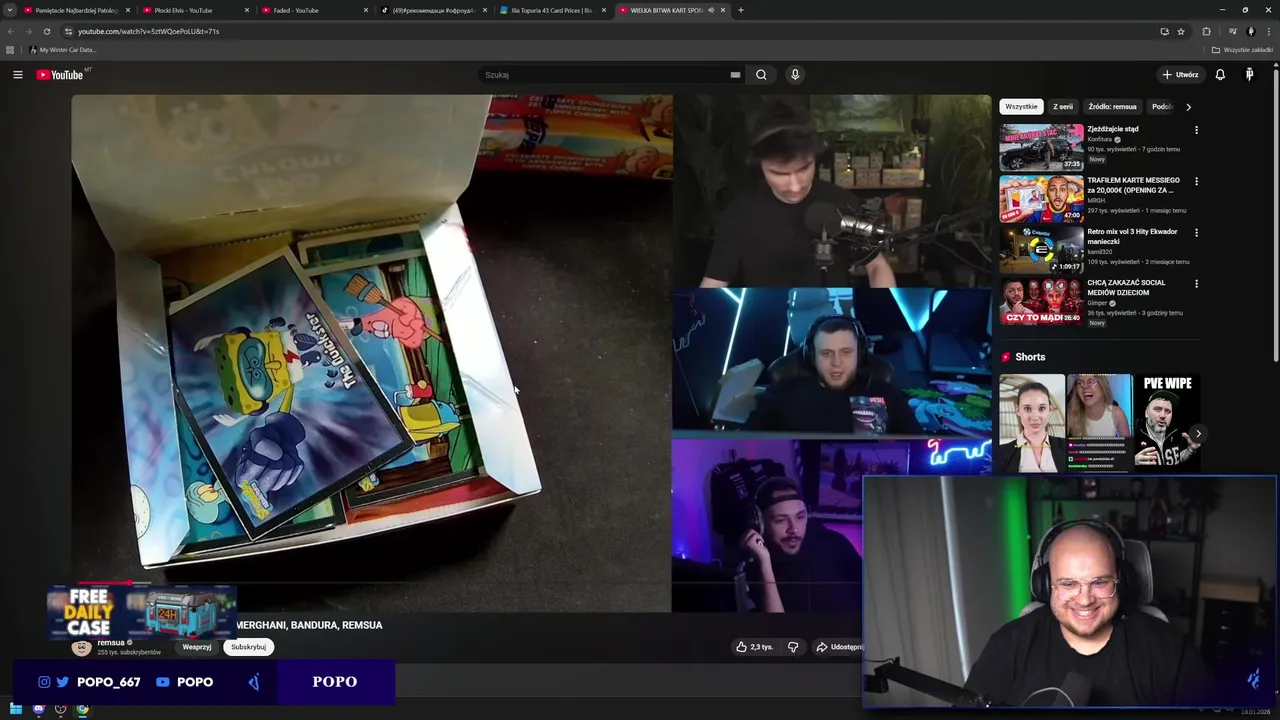This screenshot has width=1280, height=720.
Task: Open the apps shortcut in bookmarks bar
Action: 10,50
